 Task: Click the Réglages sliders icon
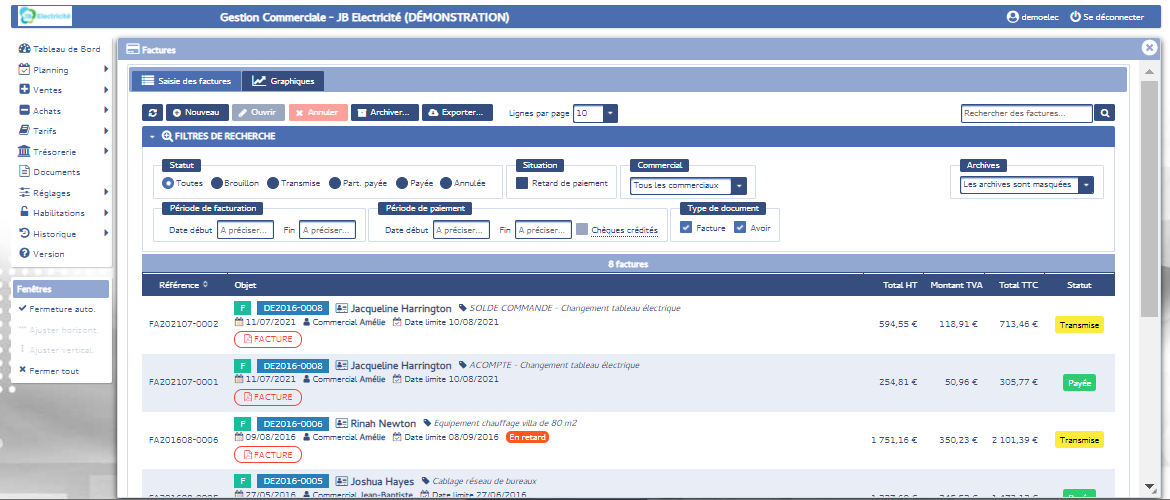pos(24,192)
